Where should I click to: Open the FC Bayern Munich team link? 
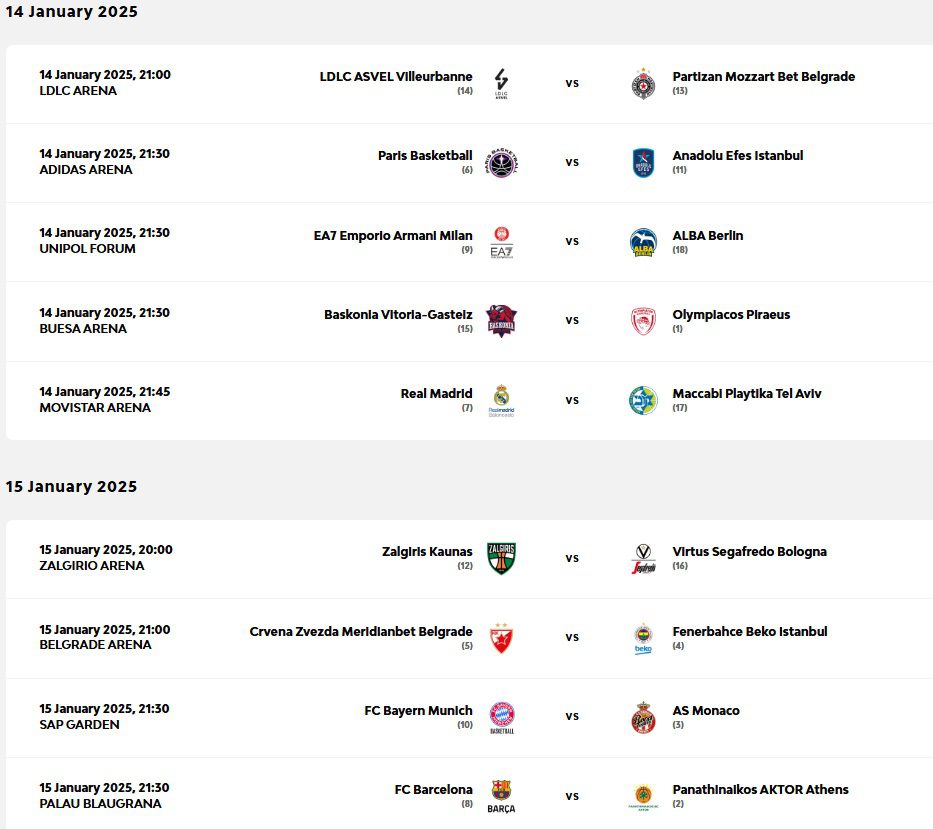[418, 710]
